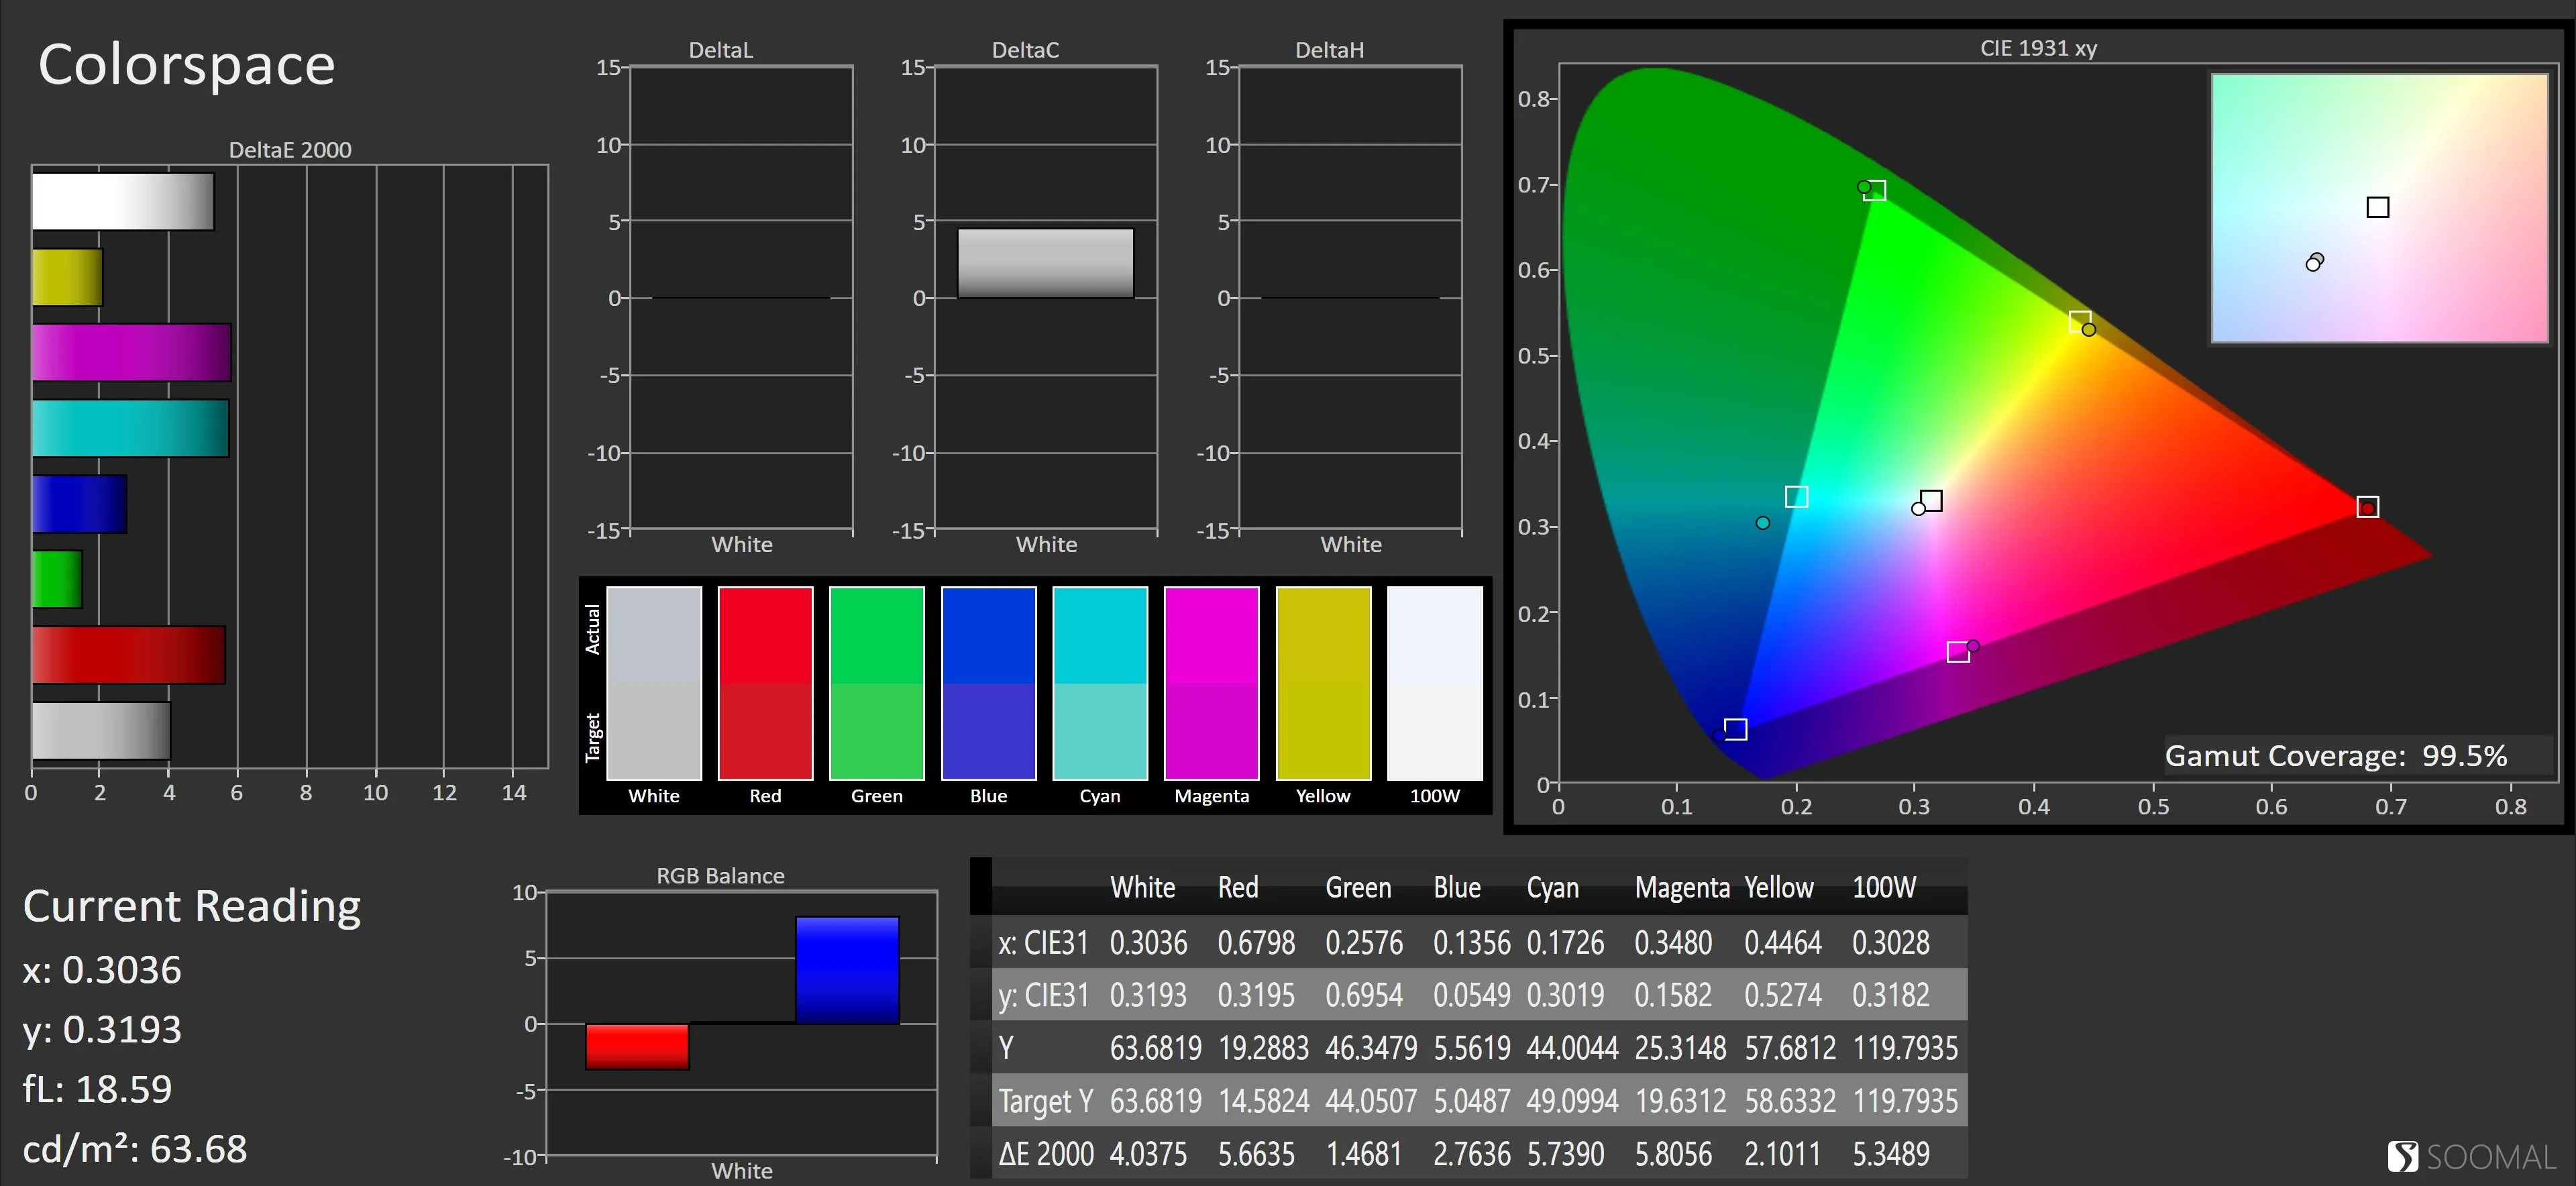Click the Blue actual/target color swatch

point(988,683)
